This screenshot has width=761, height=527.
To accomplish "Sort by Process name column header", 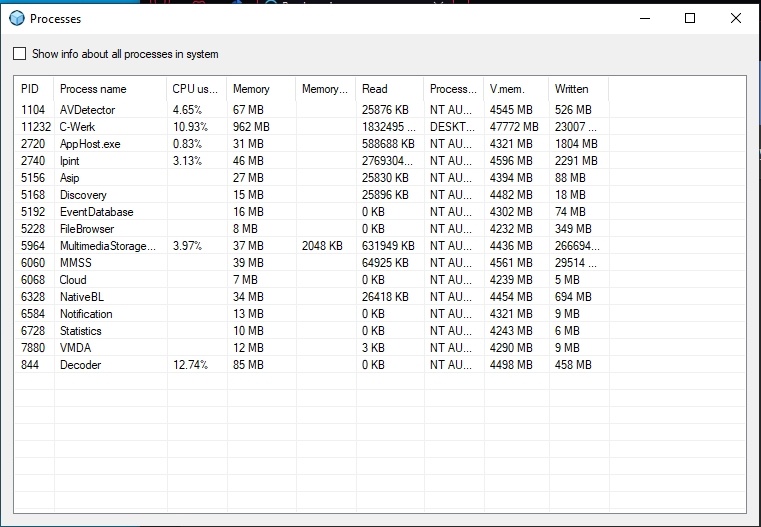I will click(x=93, y=89).
